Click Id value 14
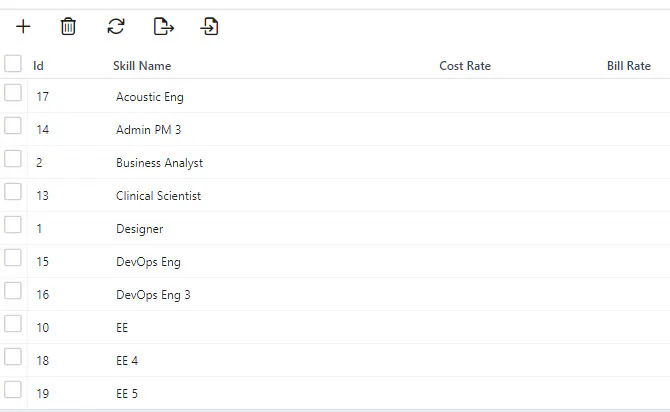Image resolution: width=670 pixels, height=412 pixels. [43, 129]
